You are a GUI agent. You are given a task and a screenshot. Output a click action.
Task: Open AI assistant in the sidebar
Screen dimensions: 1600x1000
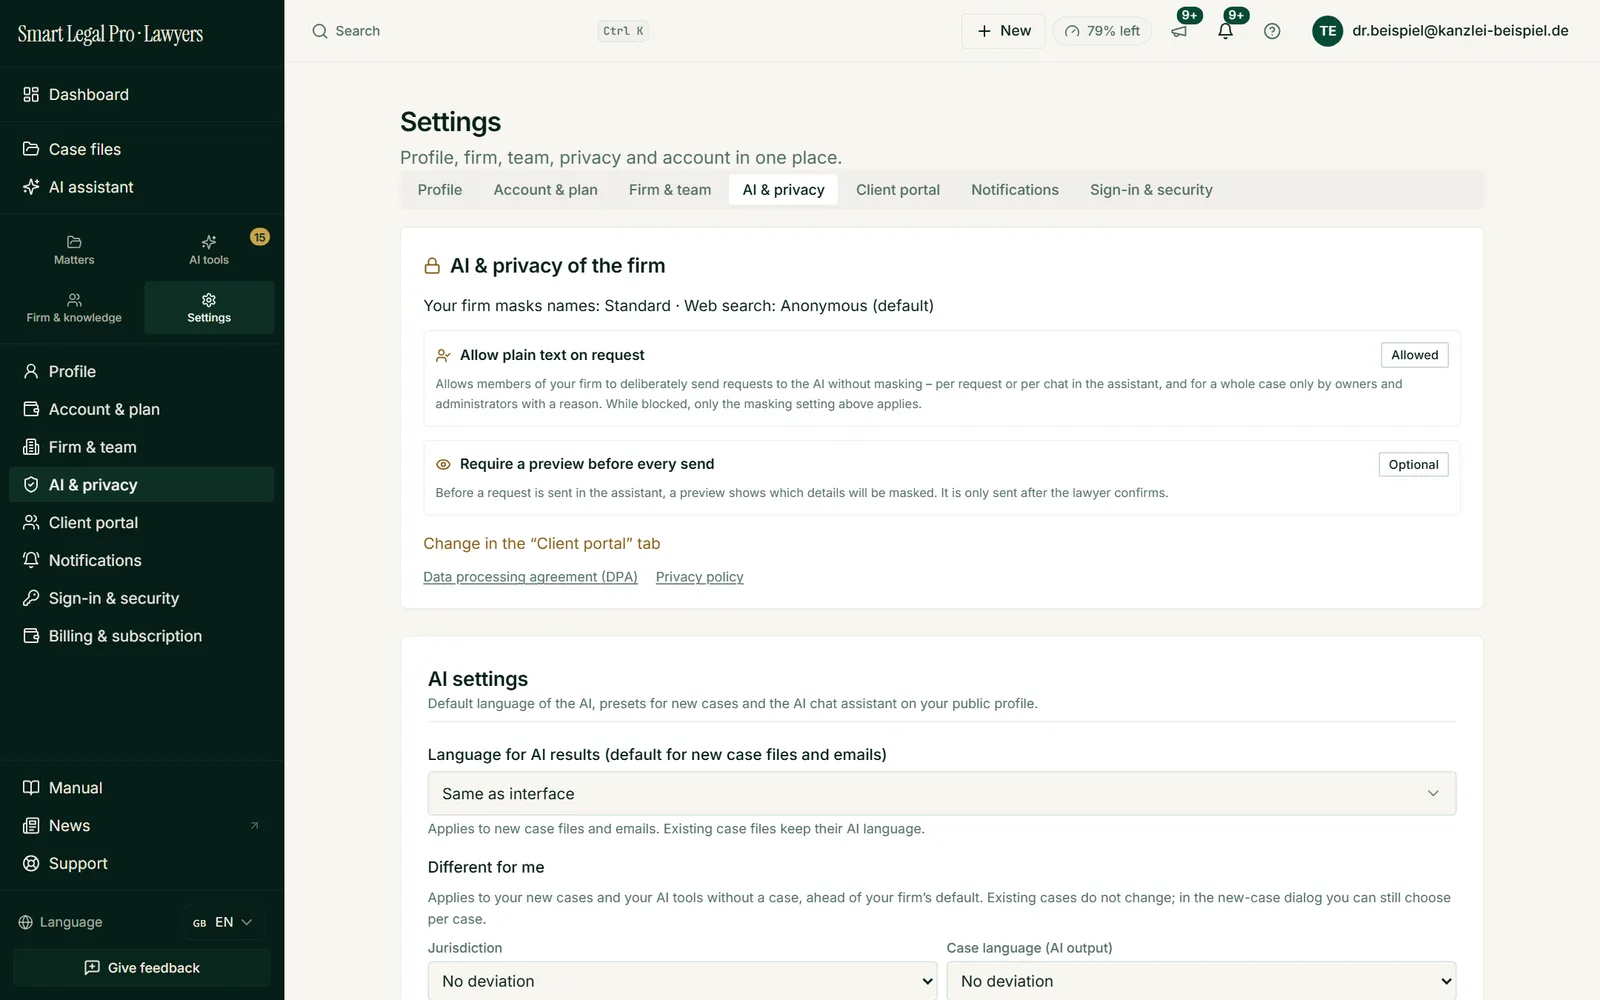click(142, 187)
